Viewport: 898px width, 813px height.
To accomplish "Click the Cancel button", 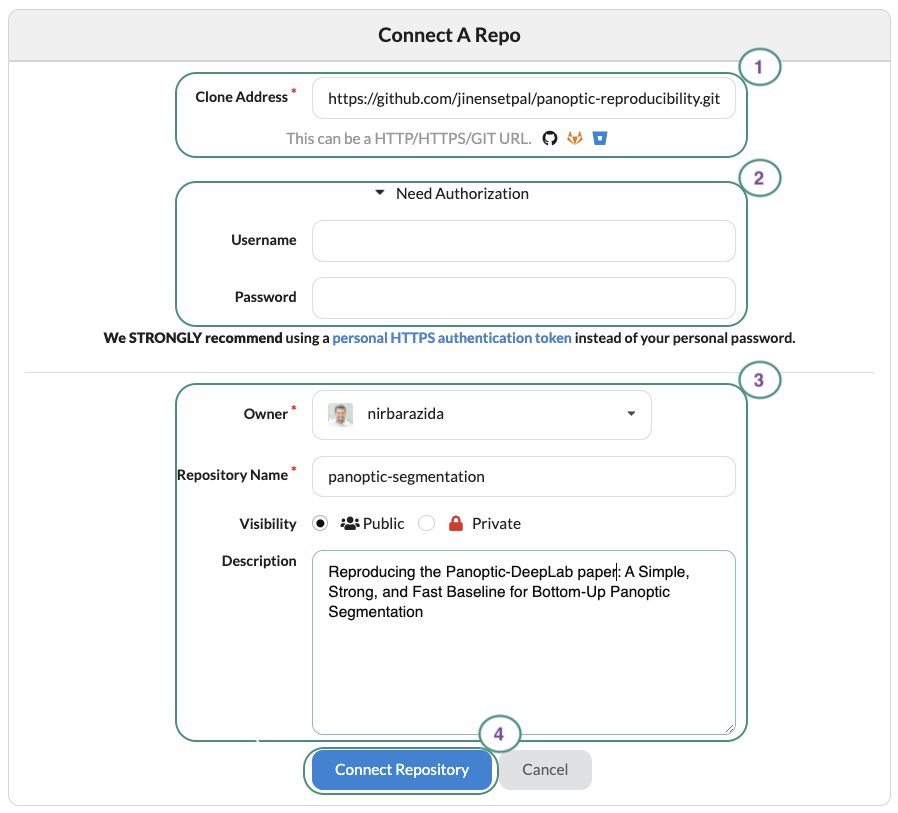I will tap(545, 770).
